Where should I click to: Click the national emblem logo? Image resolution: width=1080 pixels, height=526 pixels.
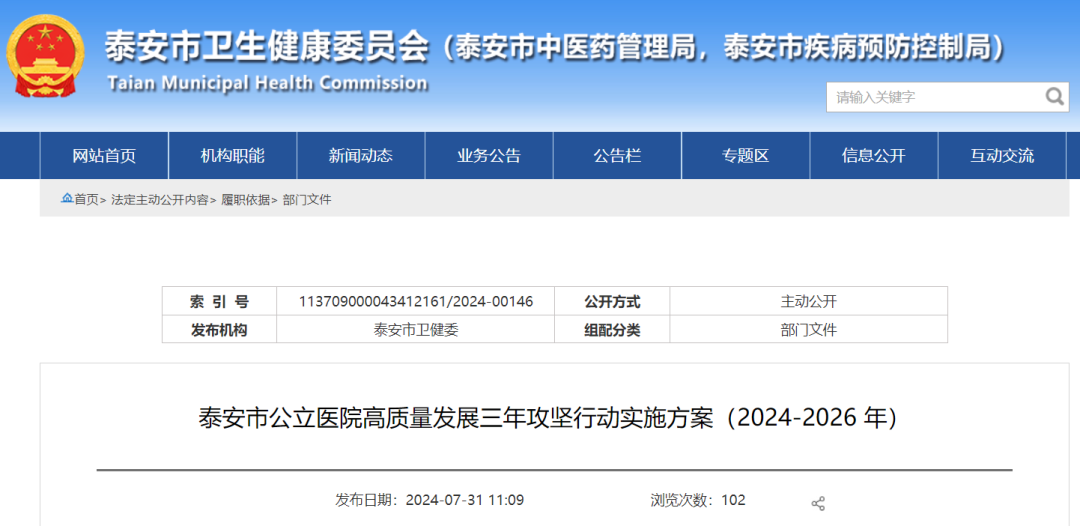click(45, 56)
